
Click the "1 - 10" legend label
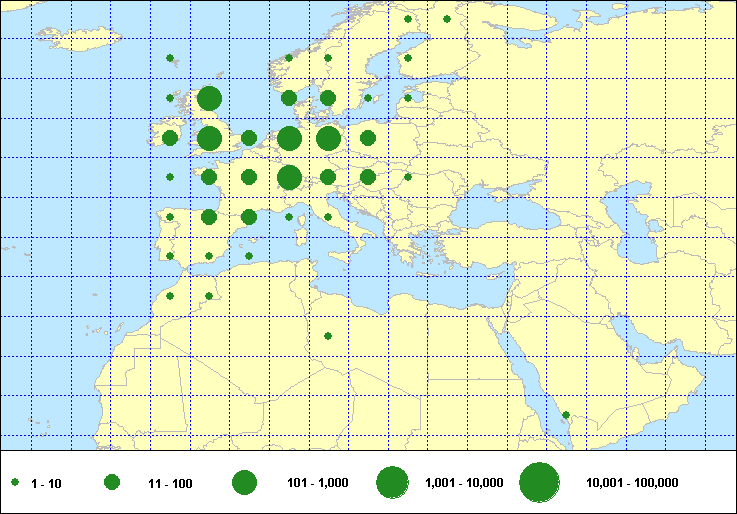pyautogui.click(x=46, y=484)
